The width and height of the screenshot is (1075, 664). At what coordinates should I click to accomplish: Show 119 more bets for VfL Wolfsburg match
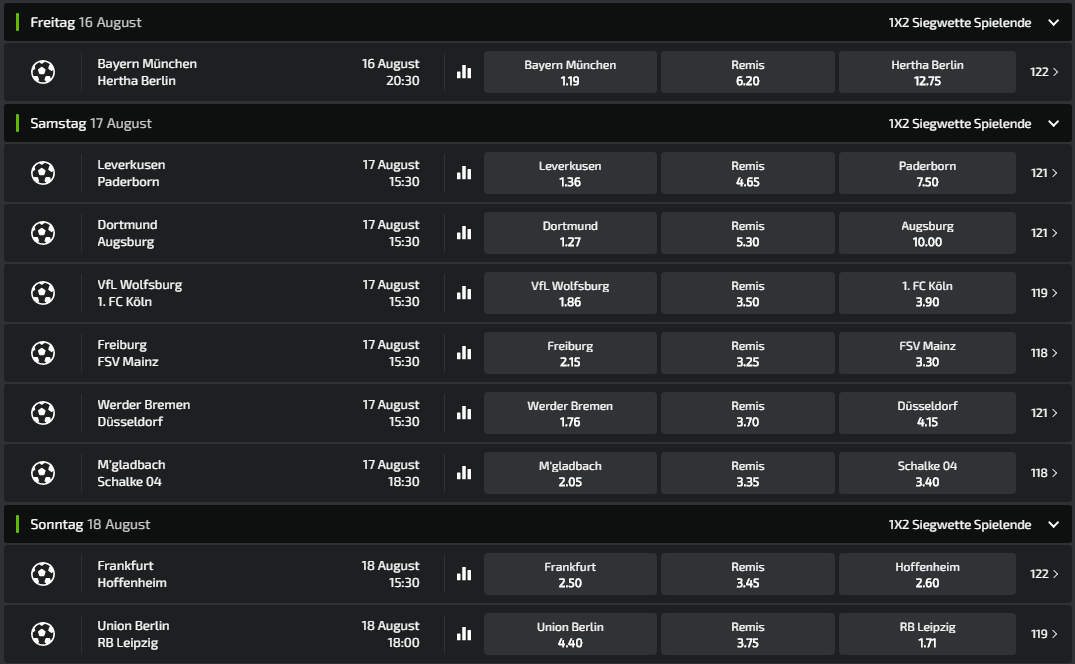coord(1044,293)
